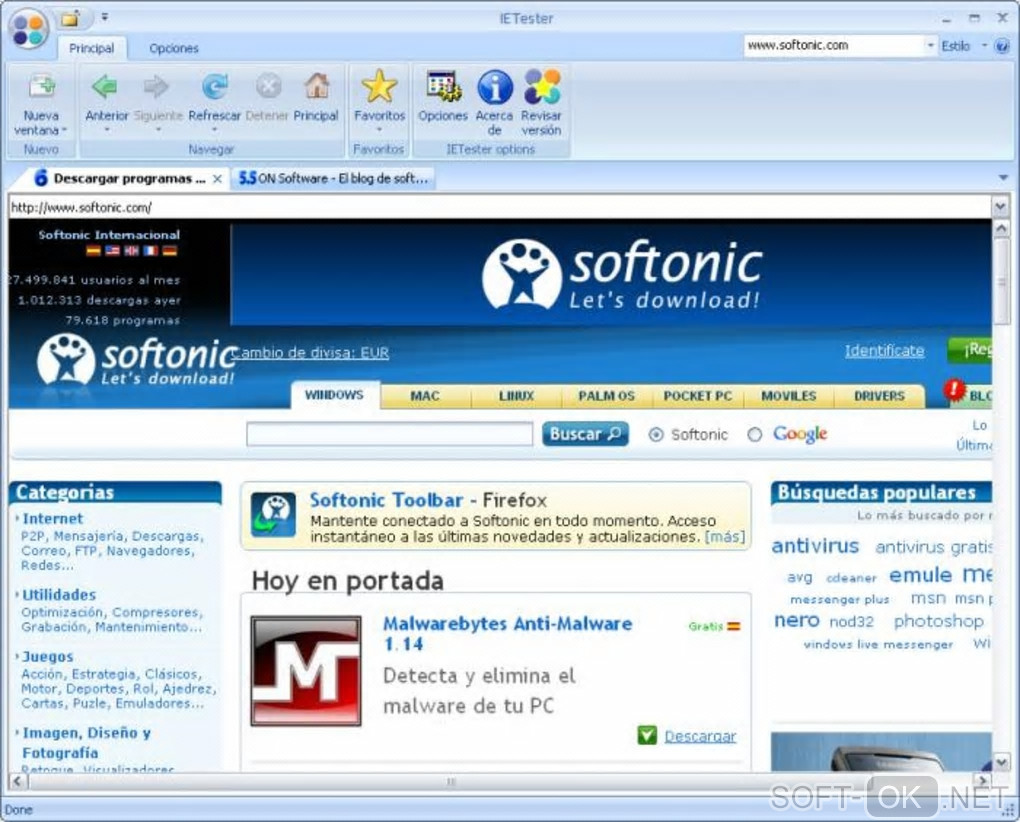Screen dimensions: 1020x822
Task: Select the Descargar programas browser tab
Action: 120,178
